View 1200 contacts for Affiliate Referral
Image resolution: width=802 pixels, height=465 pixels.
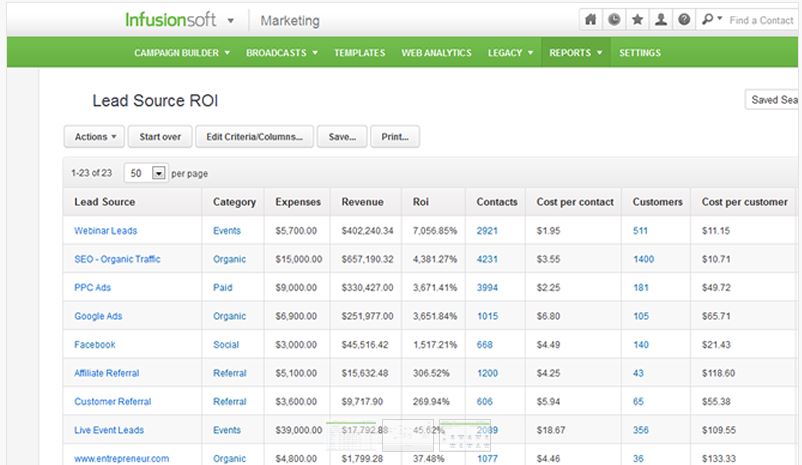click(x=487, y=373)
